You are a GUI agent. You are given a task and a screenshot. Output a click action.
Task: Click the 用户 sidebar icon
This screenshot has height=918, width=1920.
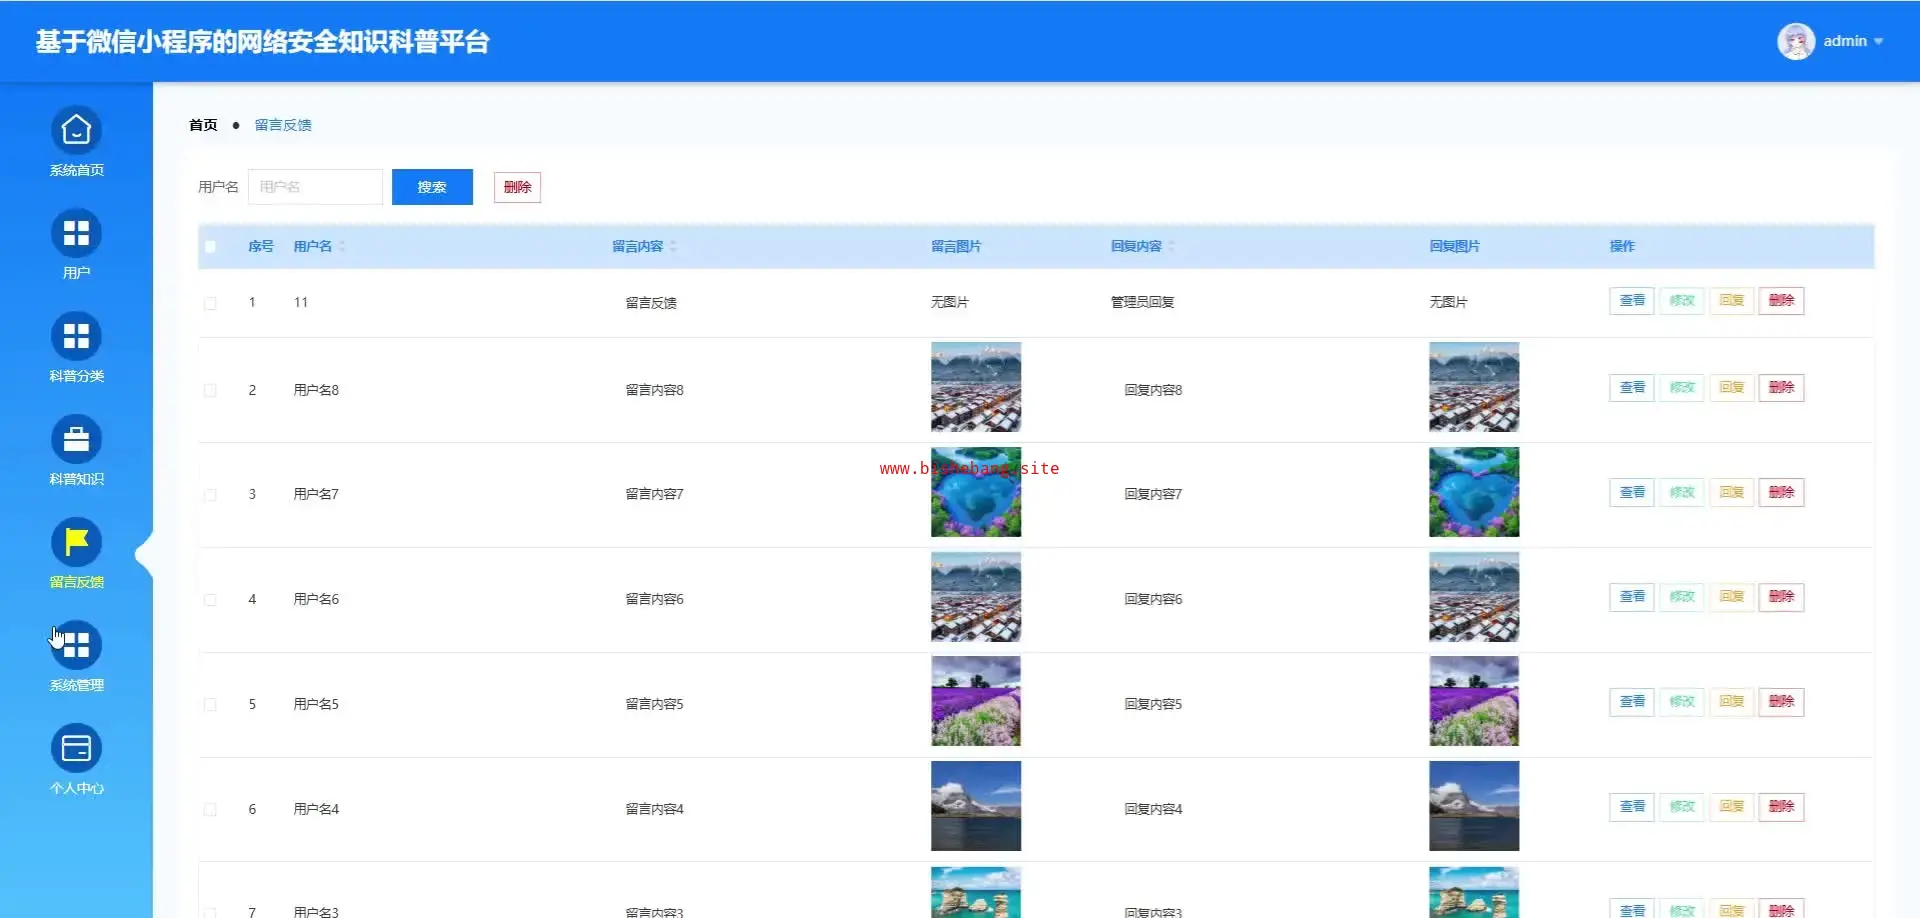coord(76,234)
